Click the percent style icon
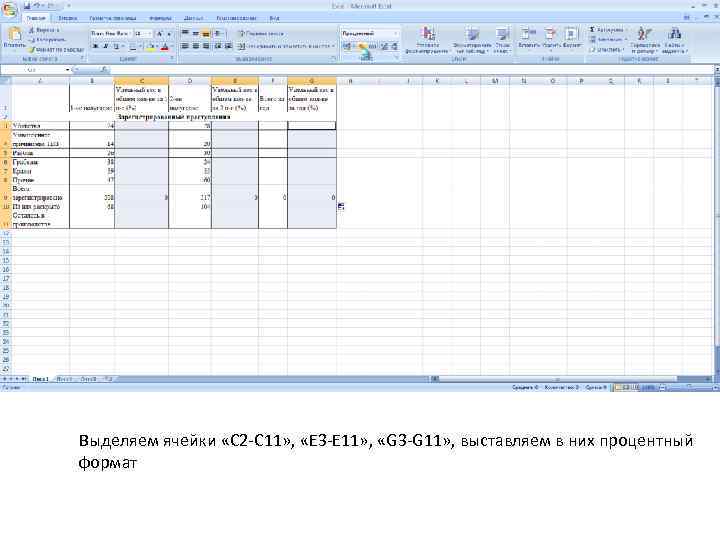 tap(362, 46)
